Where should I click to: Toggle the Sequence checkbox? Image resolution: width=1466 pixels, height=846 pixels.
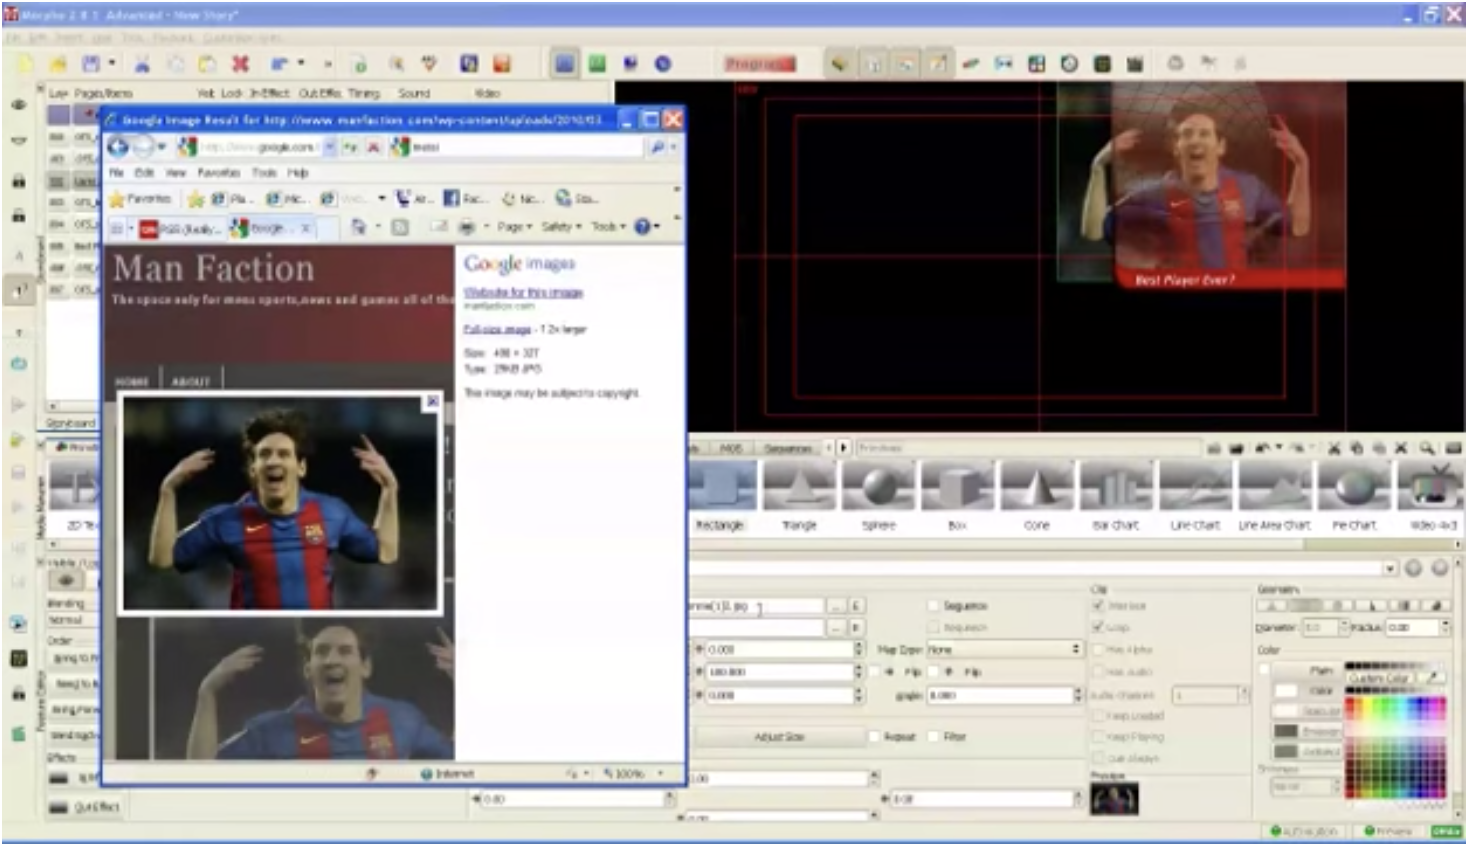click(x=932, y=606)
